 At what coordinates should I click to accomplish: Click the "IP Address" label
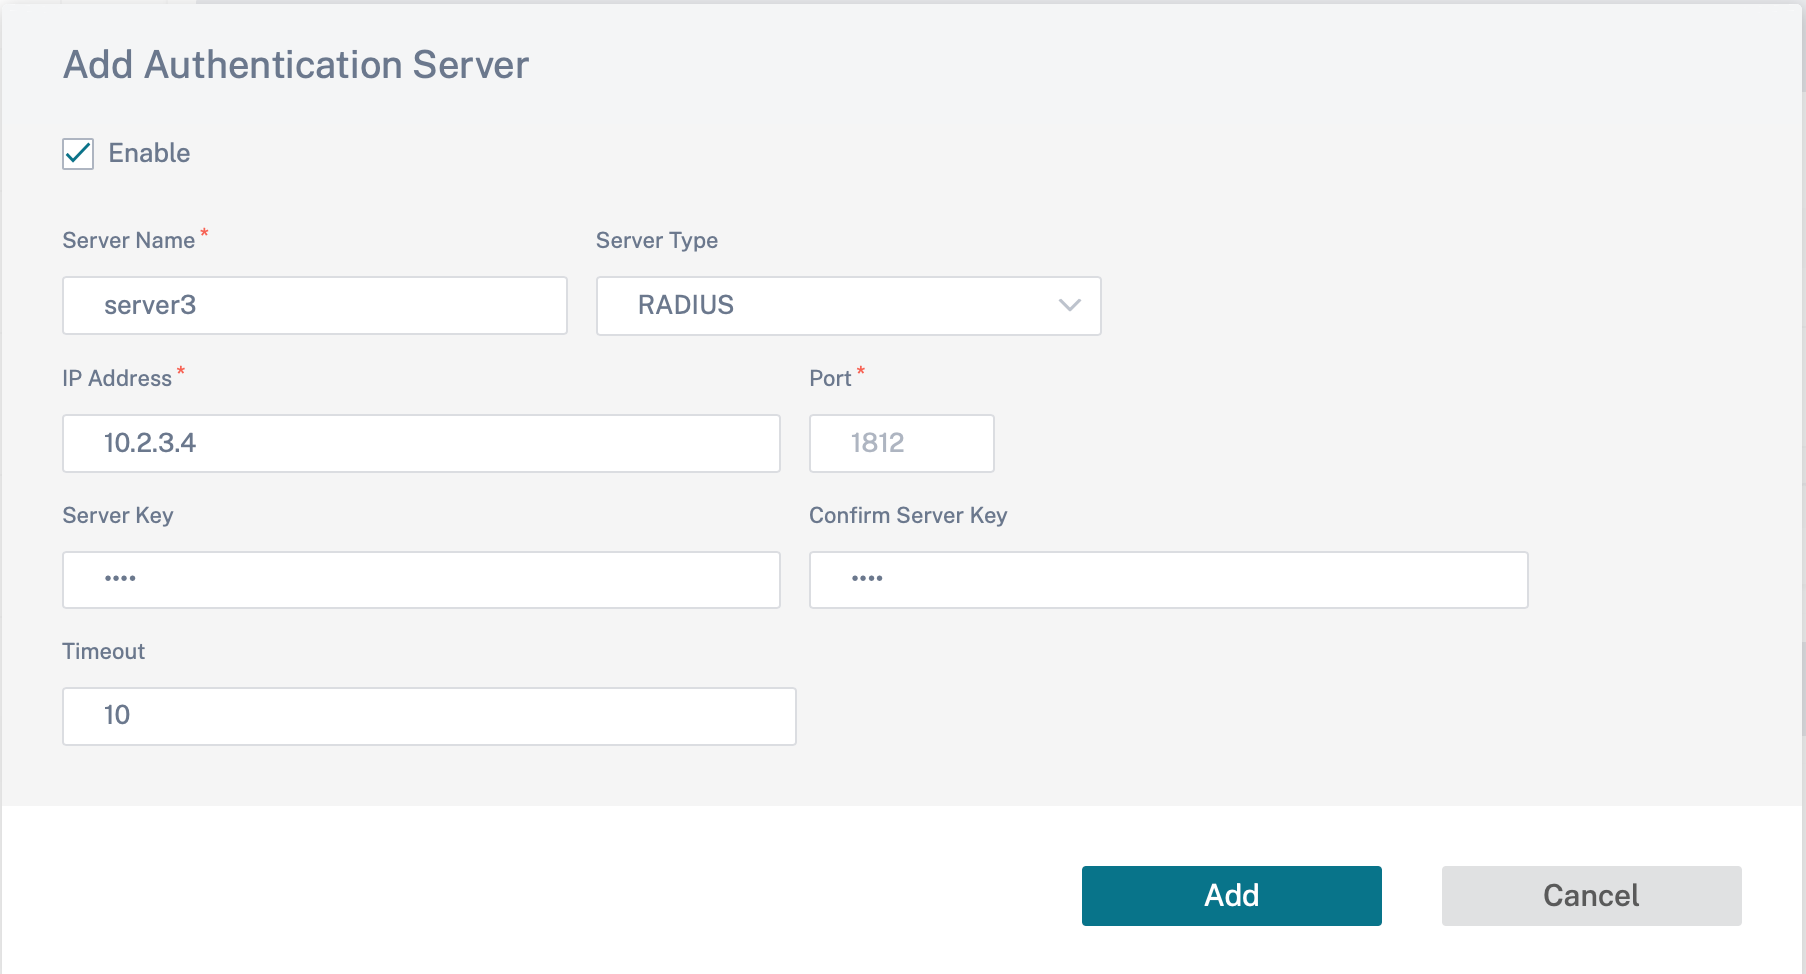coord(117,379)
